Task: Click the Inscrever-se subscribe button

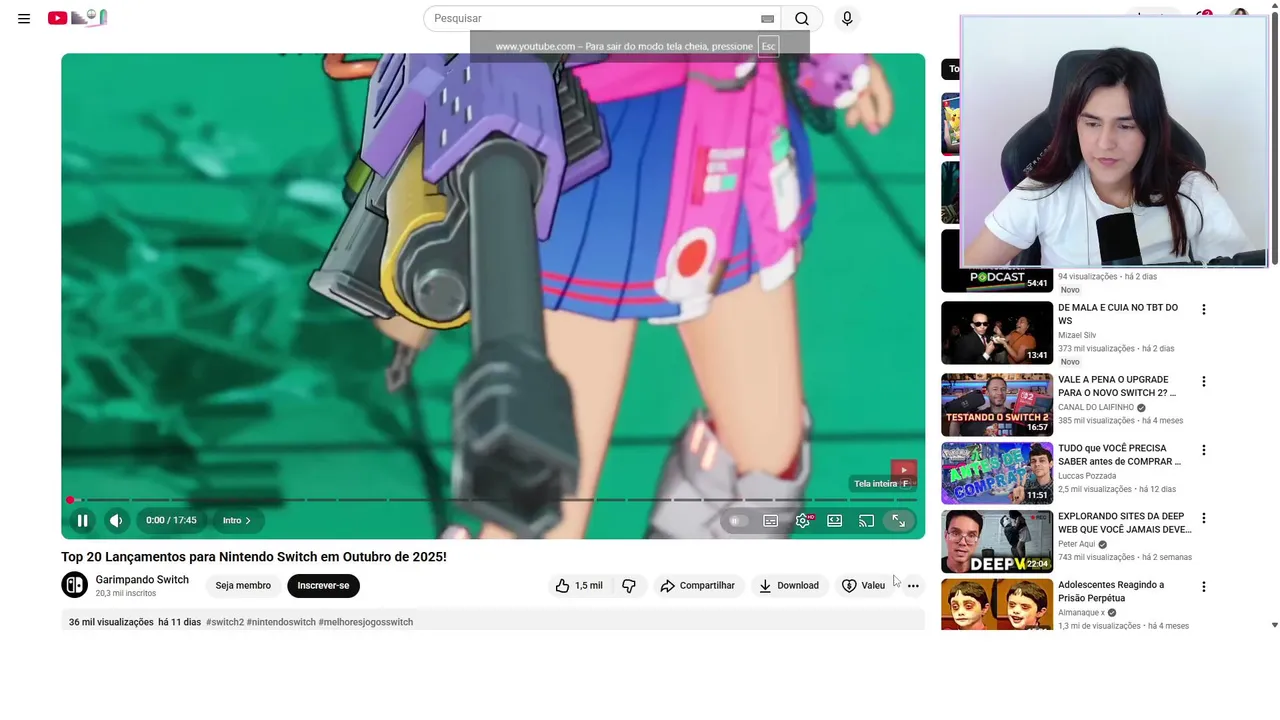Action: coord(323,585)
